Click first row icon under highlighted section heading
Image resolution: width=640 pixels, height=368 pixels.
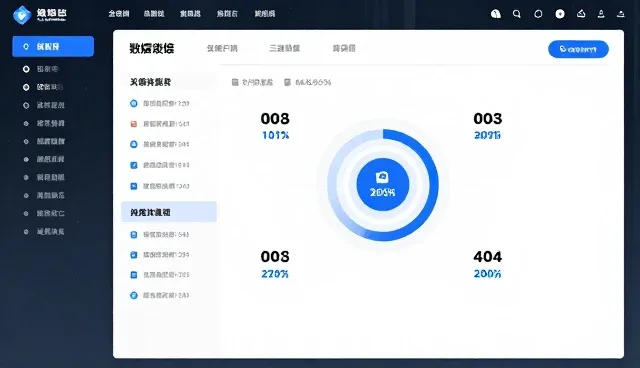[133, 235]
